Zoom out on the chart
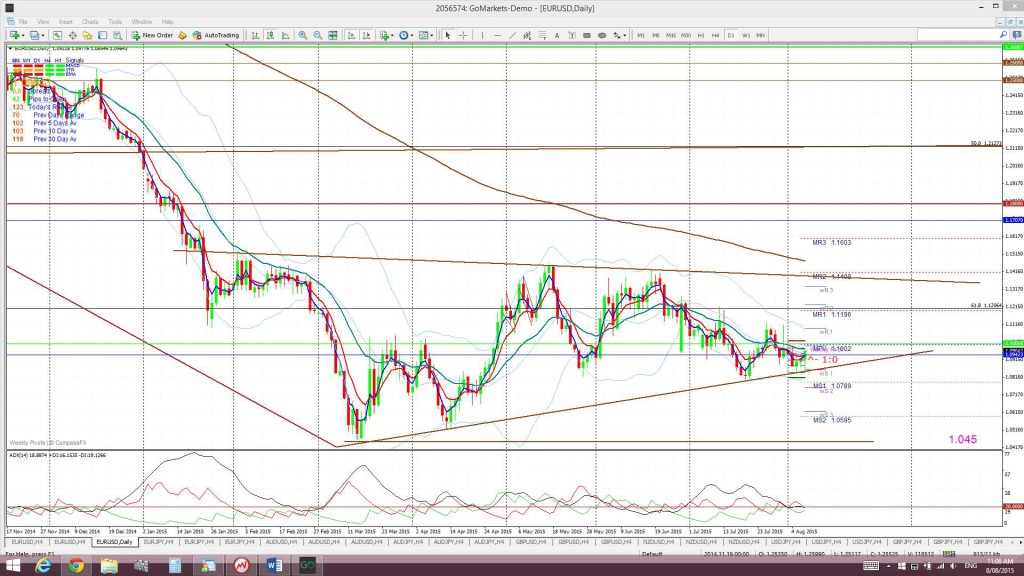This screenshot has height=576, width=1024. point(317,35)
